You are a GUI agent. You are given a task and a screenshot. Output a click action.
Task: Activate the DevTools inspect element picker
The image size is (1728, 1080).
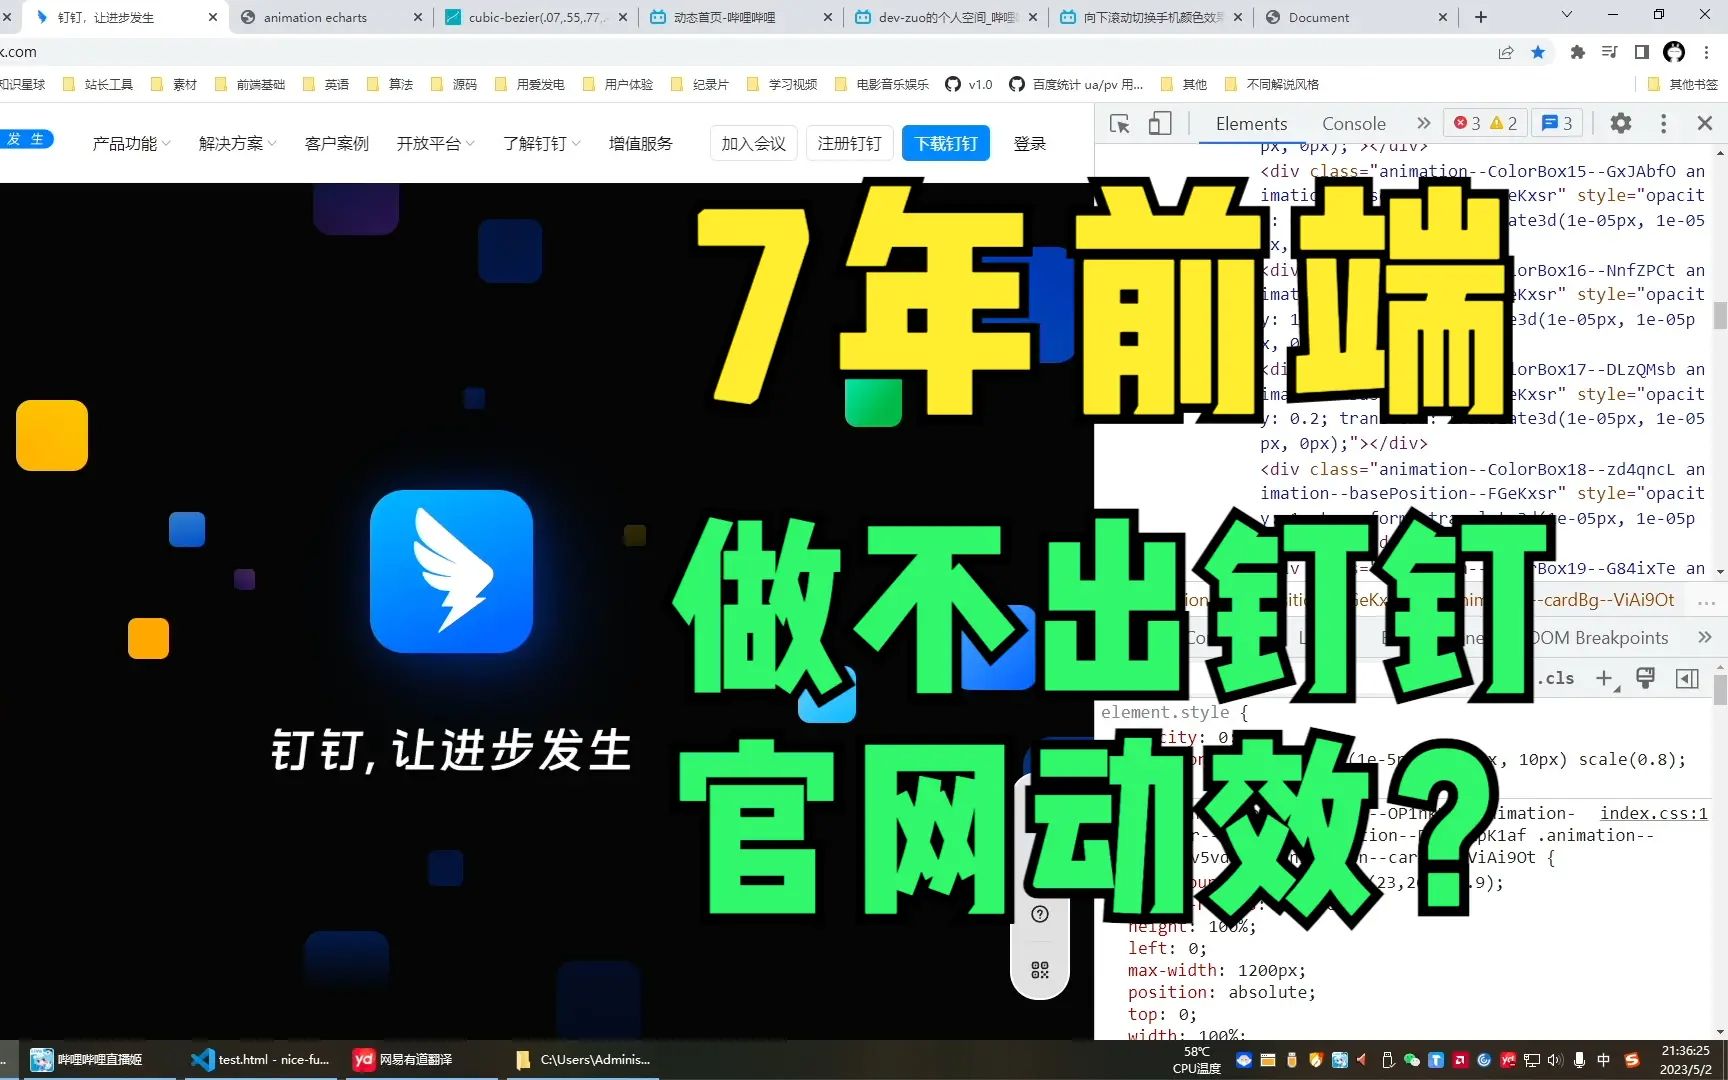click(1120, 123)
